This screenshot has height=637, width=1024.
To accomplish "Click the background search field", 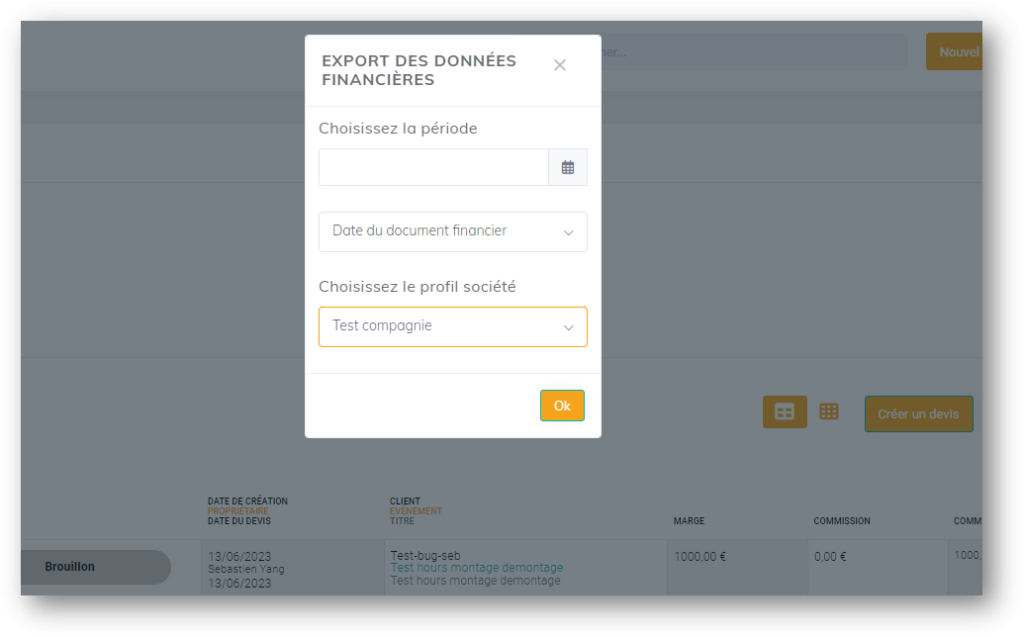I will click(x=754, y=52).
